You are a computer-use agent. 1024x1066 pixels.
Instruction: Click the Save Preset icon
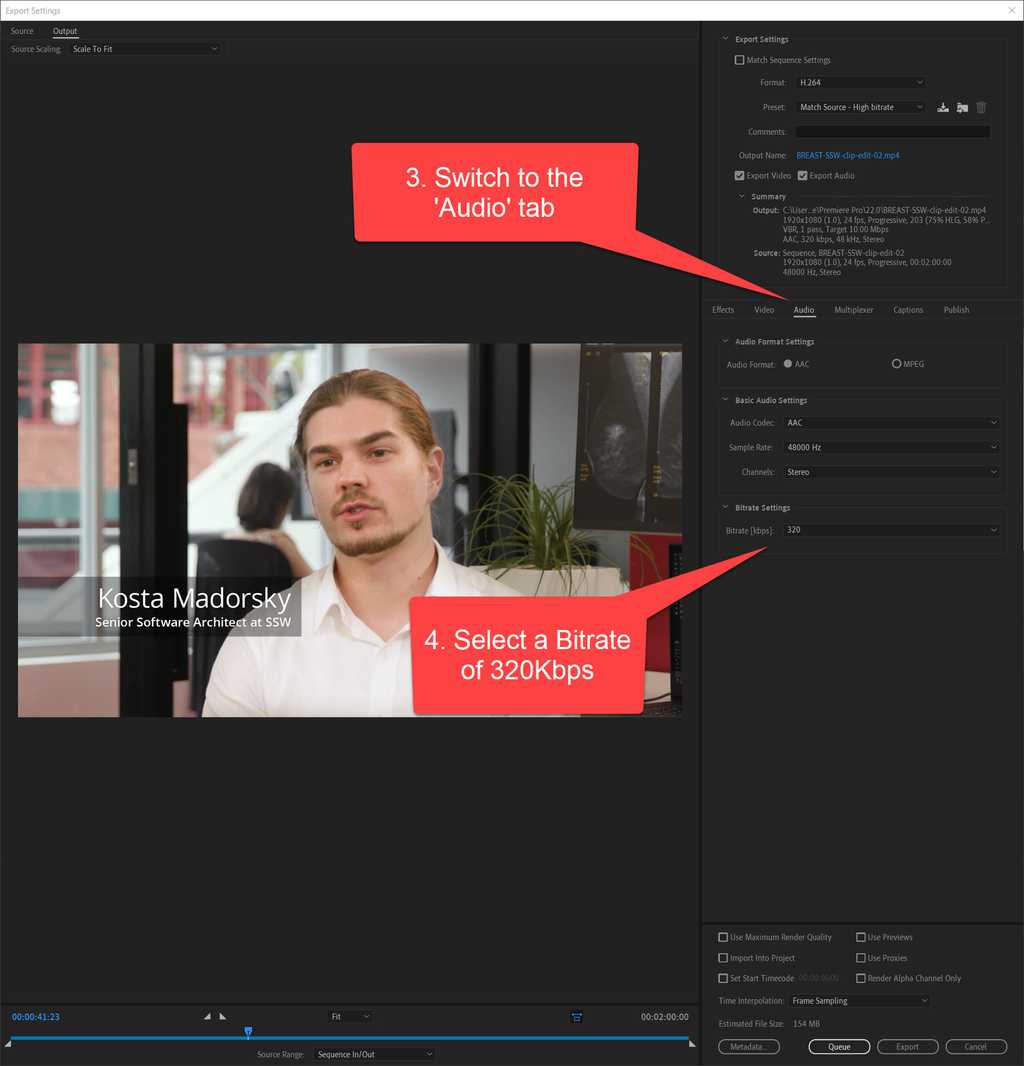tap(942, 107)
